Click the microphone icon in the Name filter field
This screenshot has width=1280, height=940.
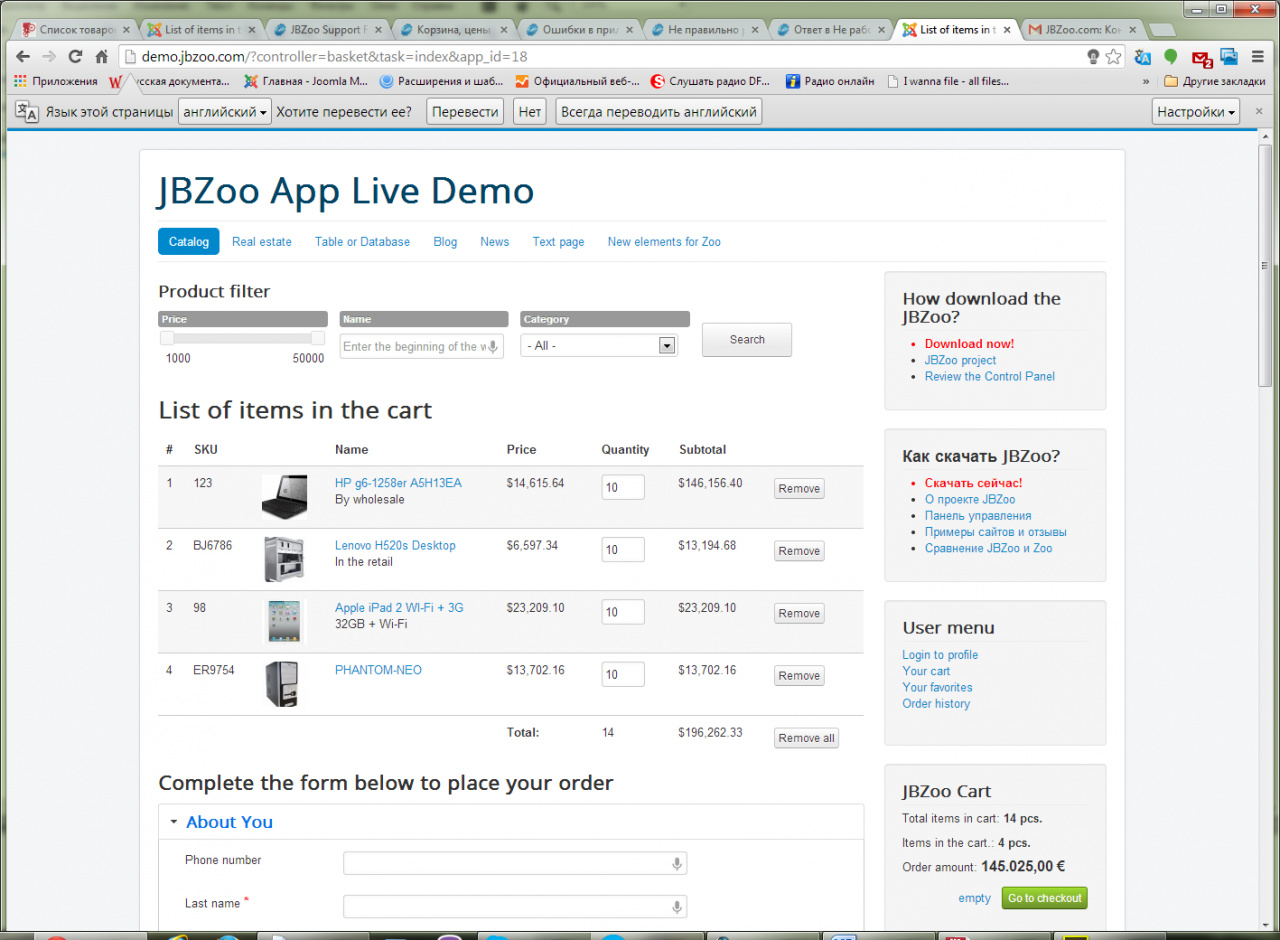pyautogui.click(x=493, y=346)
